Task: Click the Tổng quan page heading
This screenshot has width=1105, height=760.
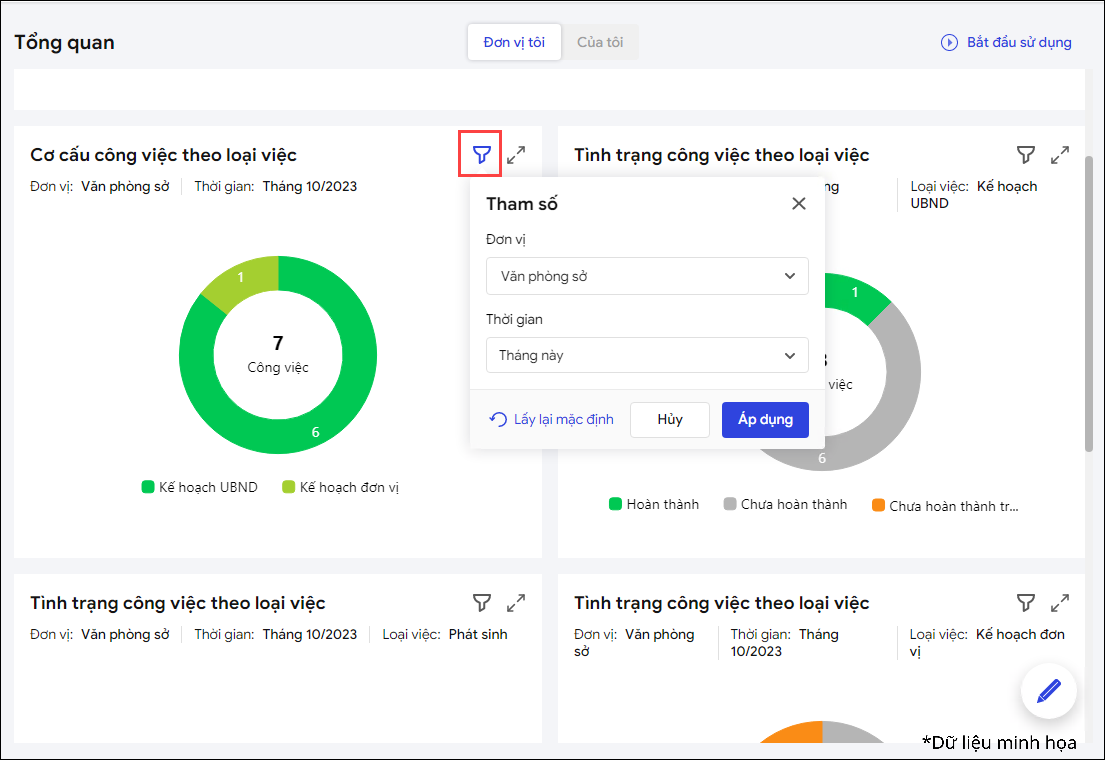Action: (64, 42)
